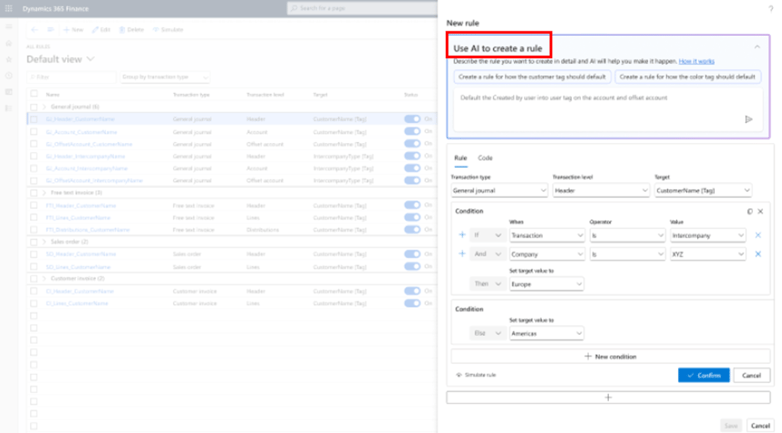This screenshot has height=433, width=782.
Task: Toggle the FTI_Header_CustomerName status switch
Action: click(412, 205)
